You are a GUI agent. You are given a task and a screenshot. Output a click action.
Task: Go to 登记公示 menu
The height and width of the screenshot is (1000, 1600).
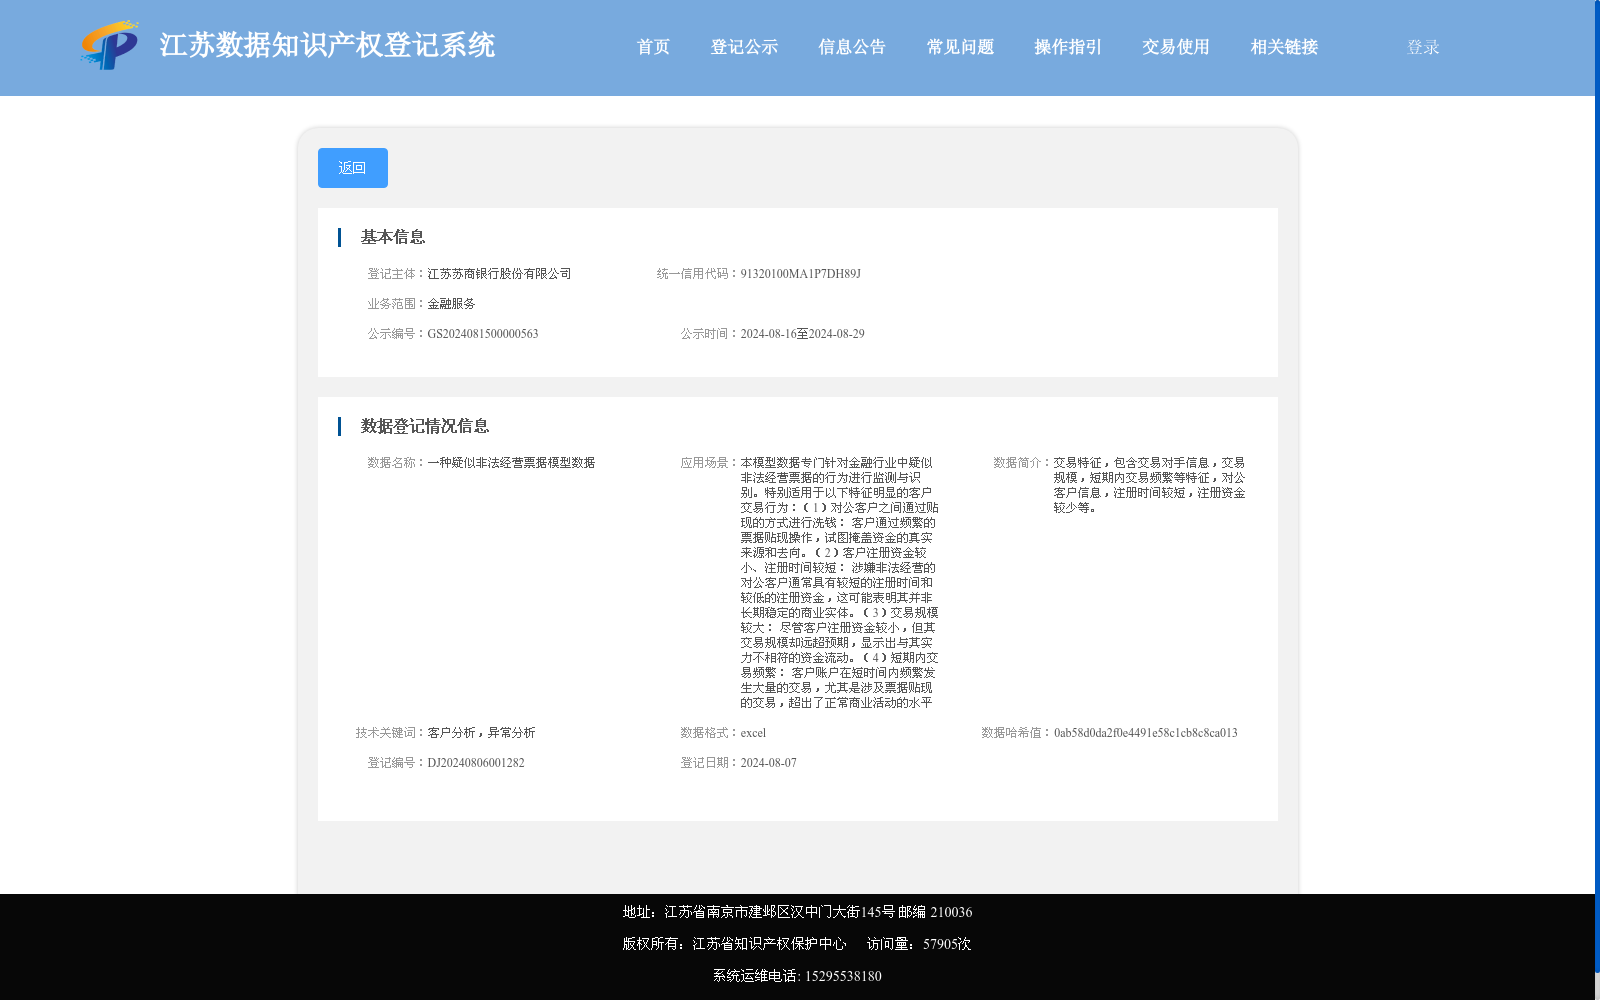point(744,47)
